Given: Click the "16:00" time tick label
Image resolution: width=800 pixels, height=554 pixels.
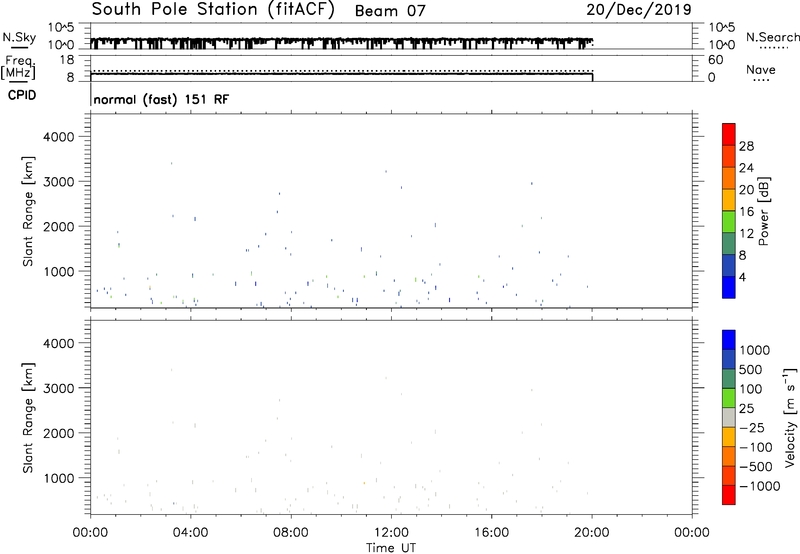Looking at the screenshot, I should click(x=491, y=533).
